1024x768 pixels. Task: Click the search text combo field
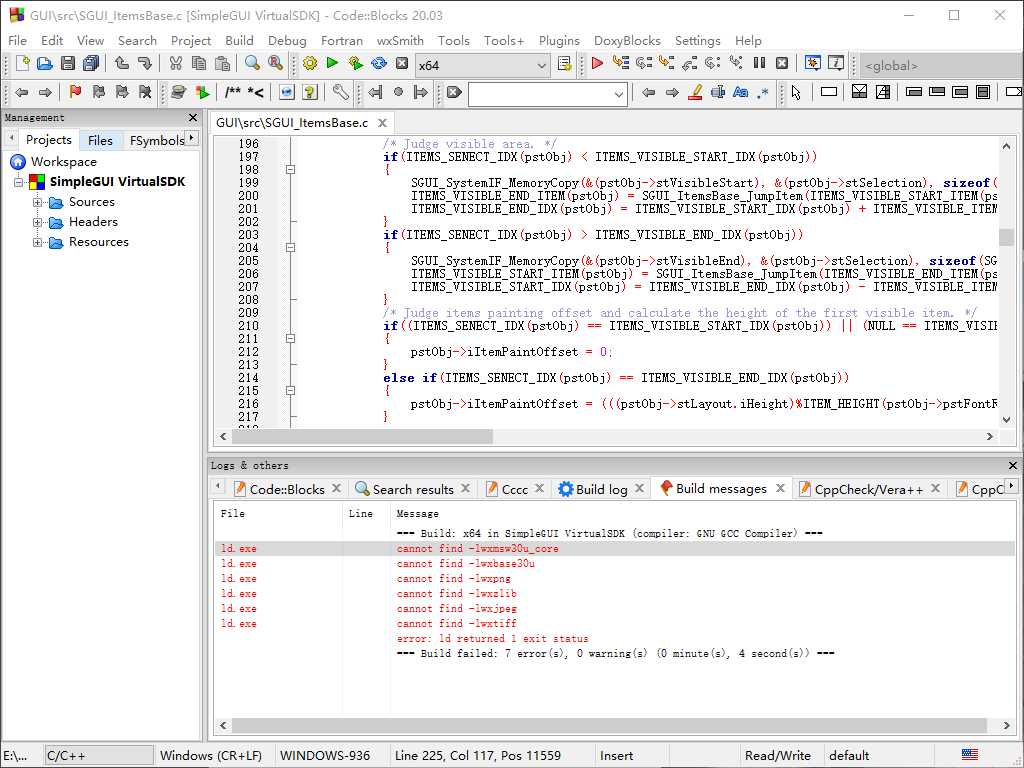[x=548, y=94]
